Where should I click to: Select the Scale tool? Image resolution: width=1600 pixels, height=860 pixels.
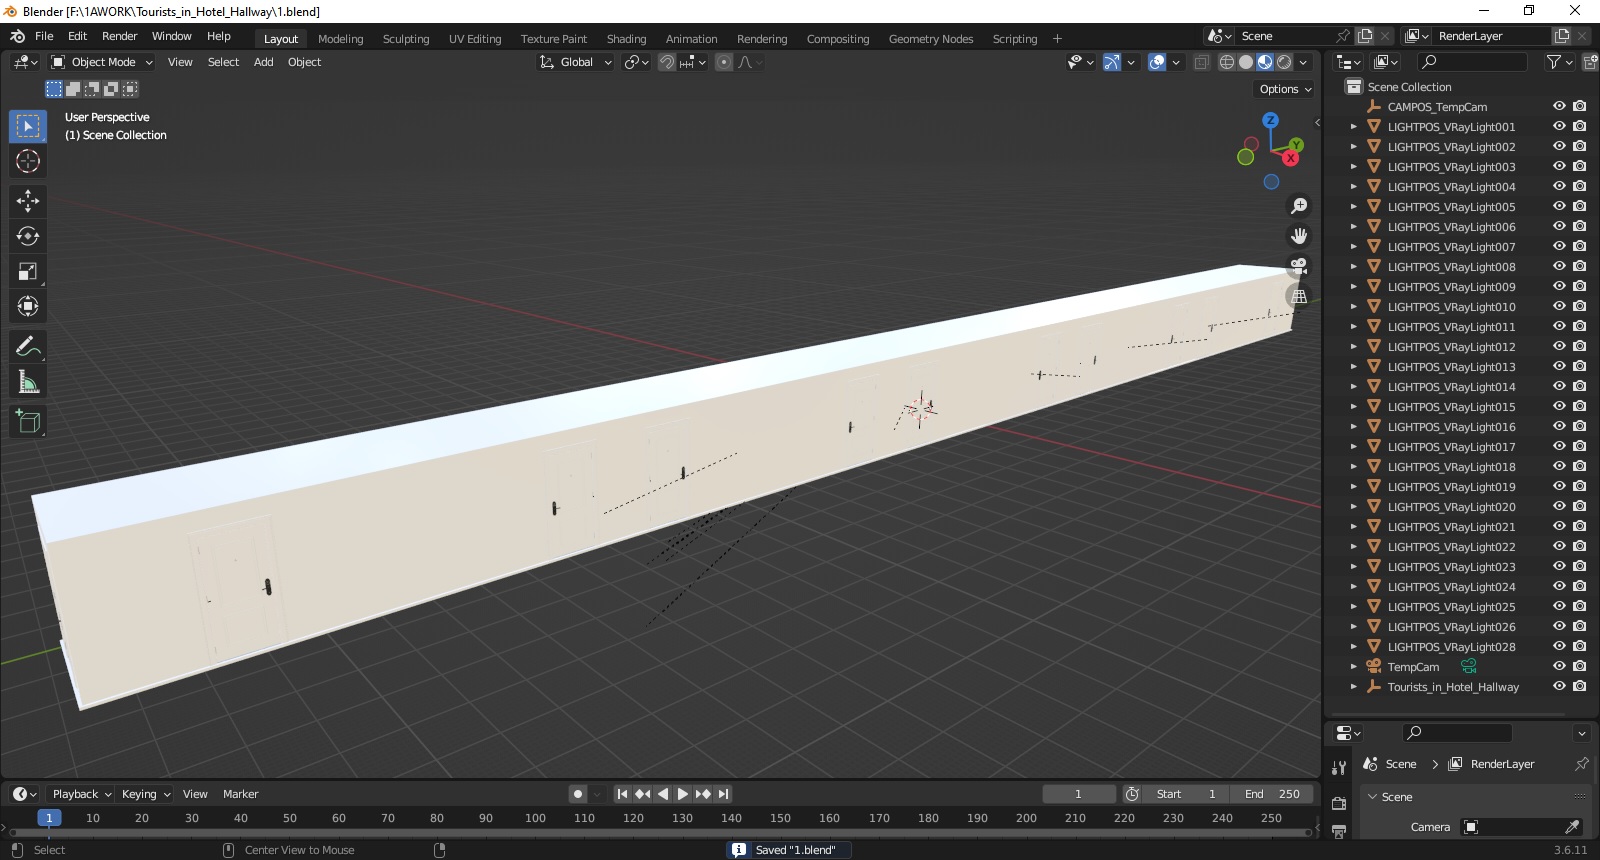(x=28, y=271)
